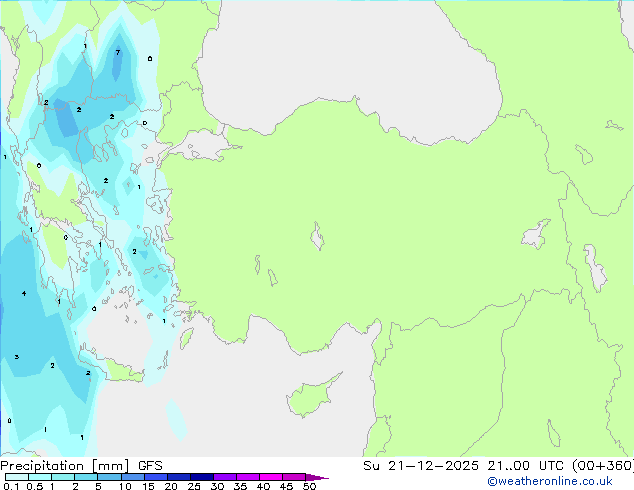Select the 20–25 mm dark blue legend swatch
634x490 pixels.
179,477
